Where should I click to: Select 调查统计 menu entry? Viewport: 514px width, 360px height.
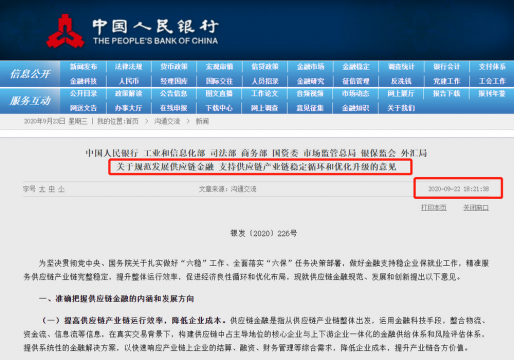(x=401, y=67)
